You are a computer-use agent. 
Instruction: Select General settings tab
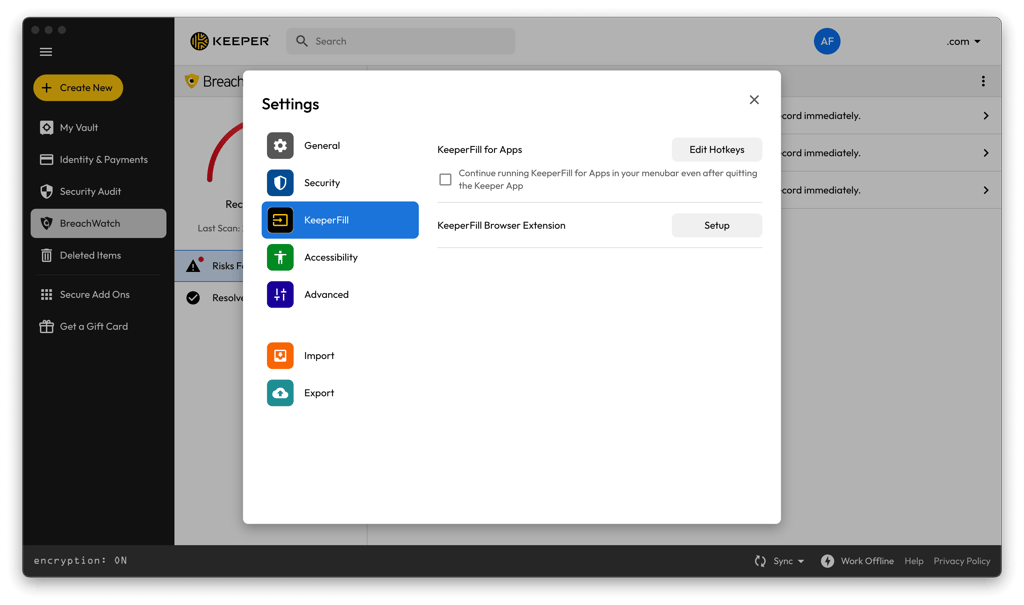tap(340, 146)
